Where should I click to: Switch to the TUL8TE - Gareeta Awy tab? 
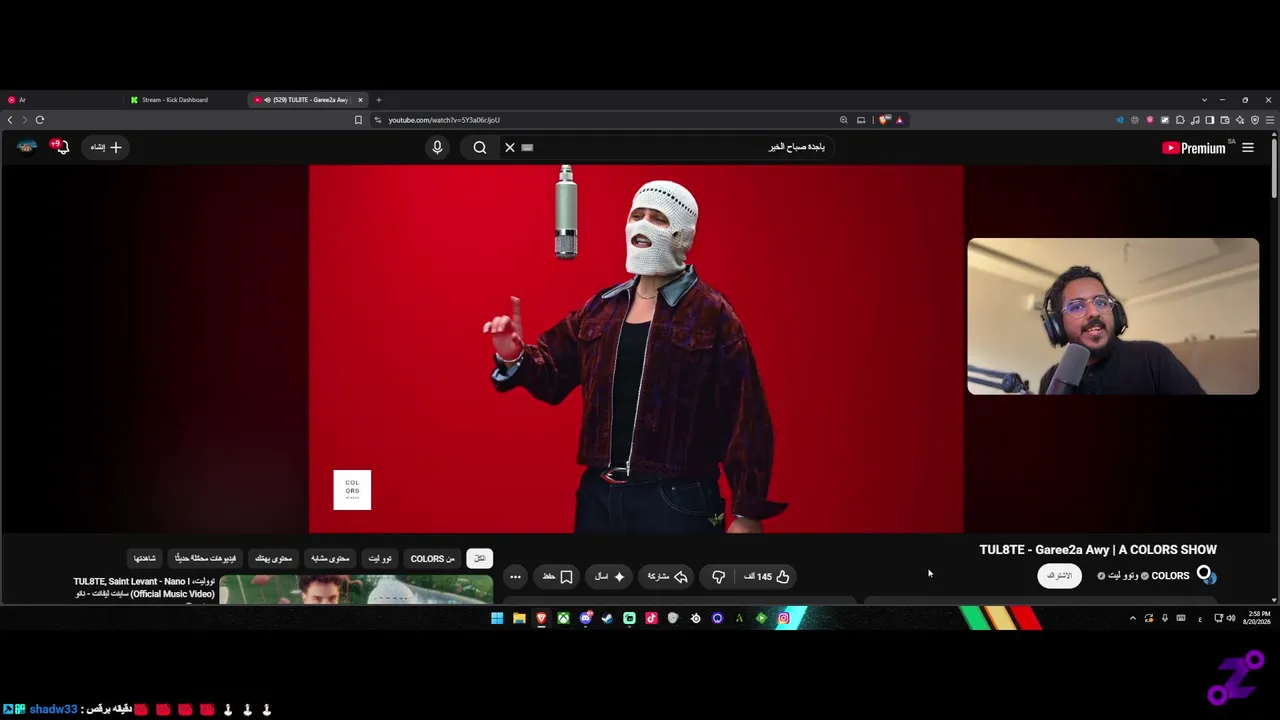coord(305,100)
